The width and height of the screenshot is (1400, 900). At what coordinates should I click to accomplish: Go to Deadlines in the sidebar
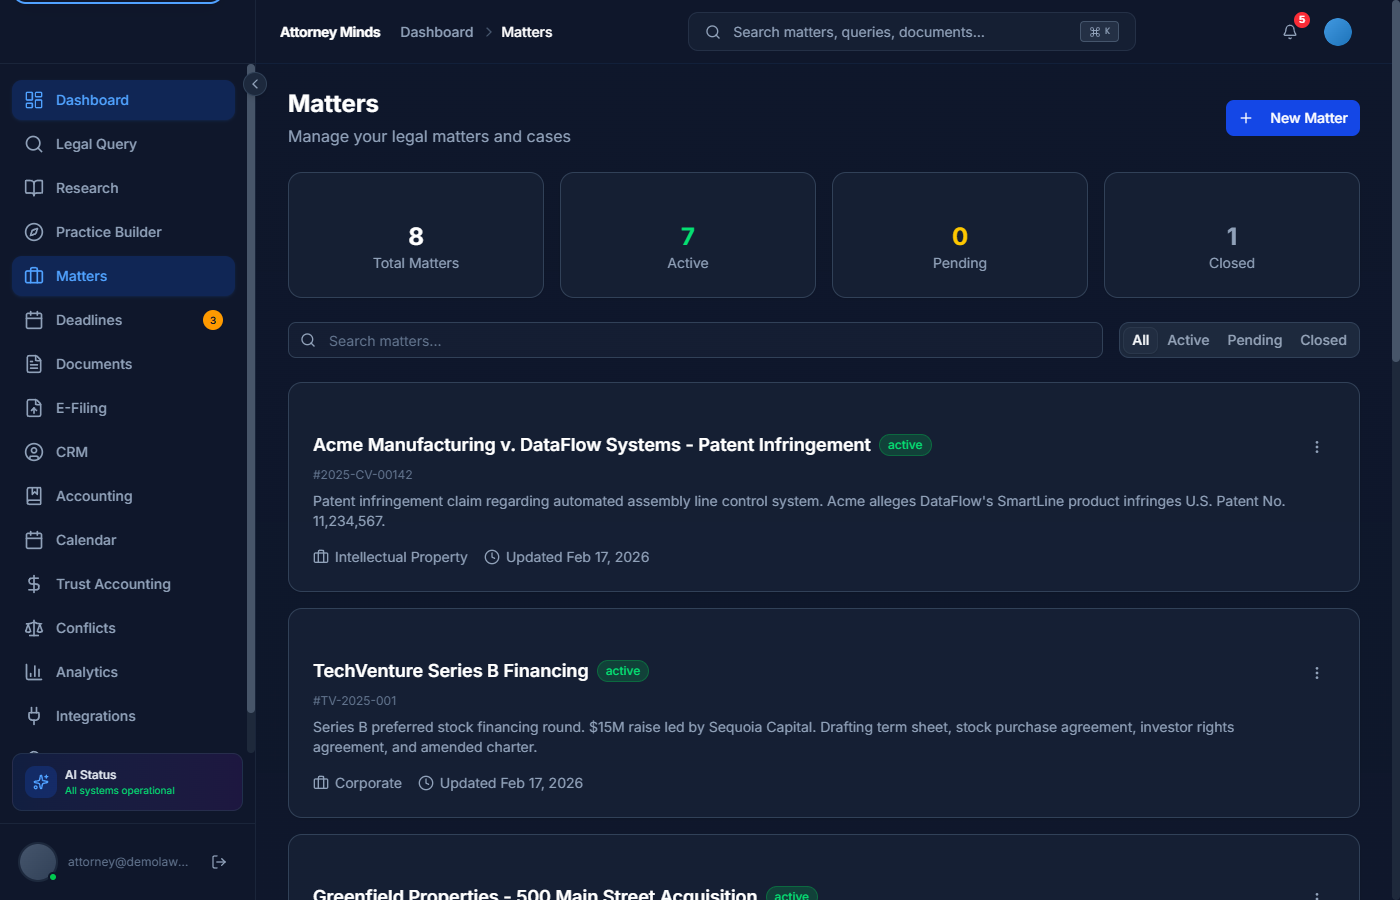(89, 320)
